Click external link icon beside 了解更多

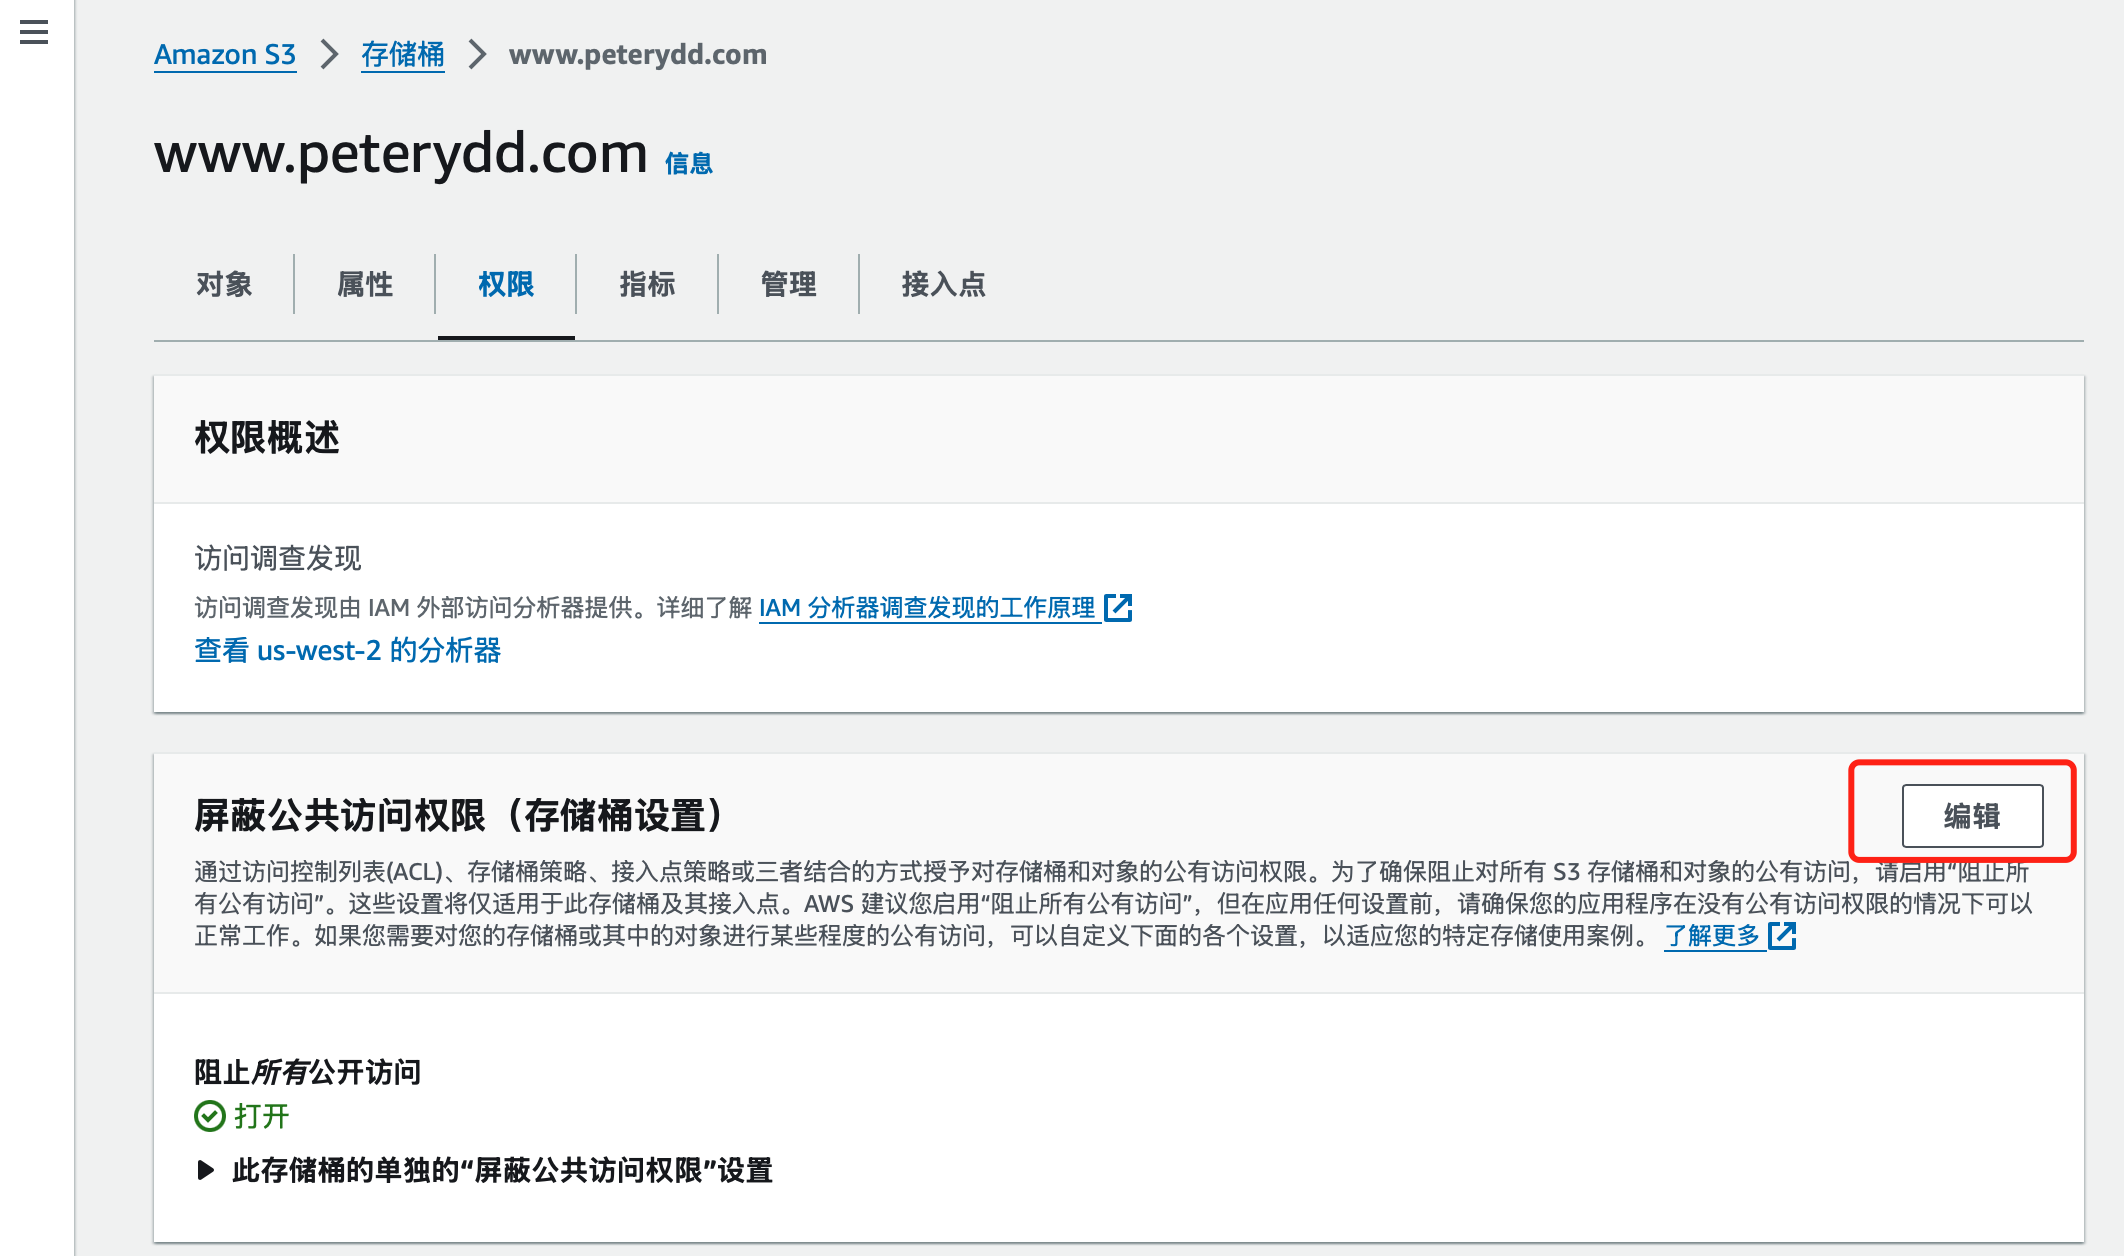[x=1782, y=936]
